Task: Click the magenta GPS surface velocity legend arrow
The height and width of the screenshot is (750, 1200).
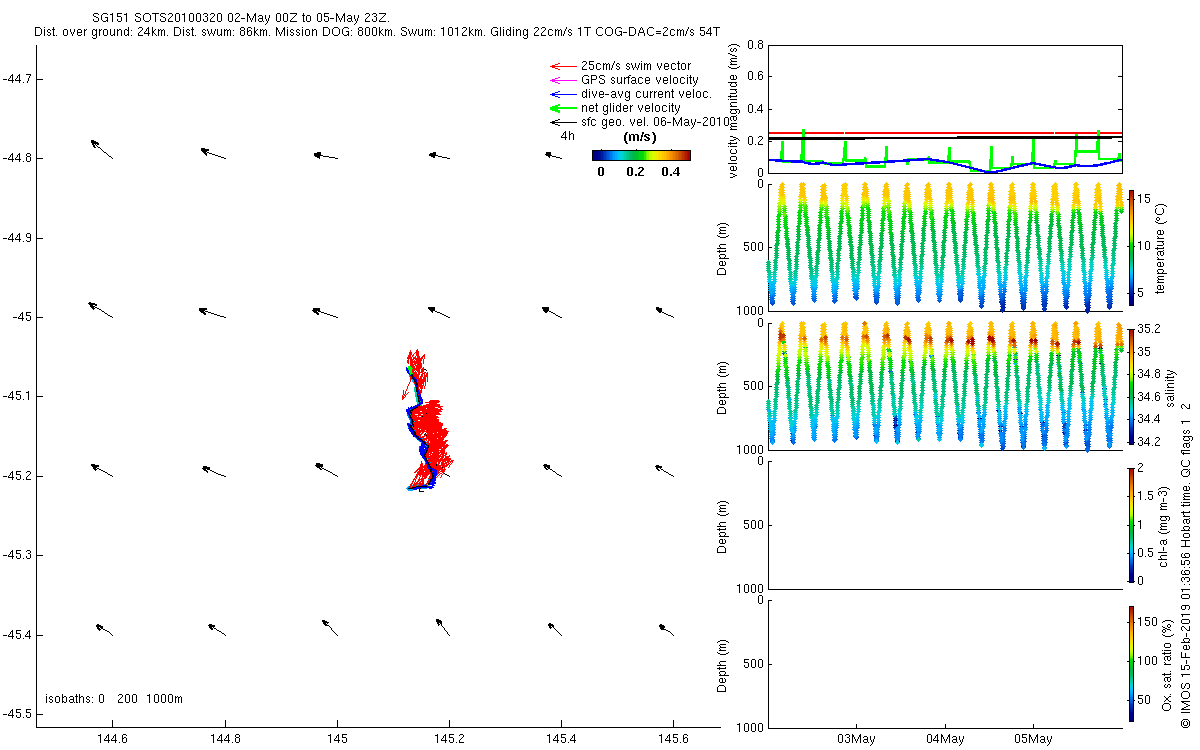Action: (x=563, y=80)
